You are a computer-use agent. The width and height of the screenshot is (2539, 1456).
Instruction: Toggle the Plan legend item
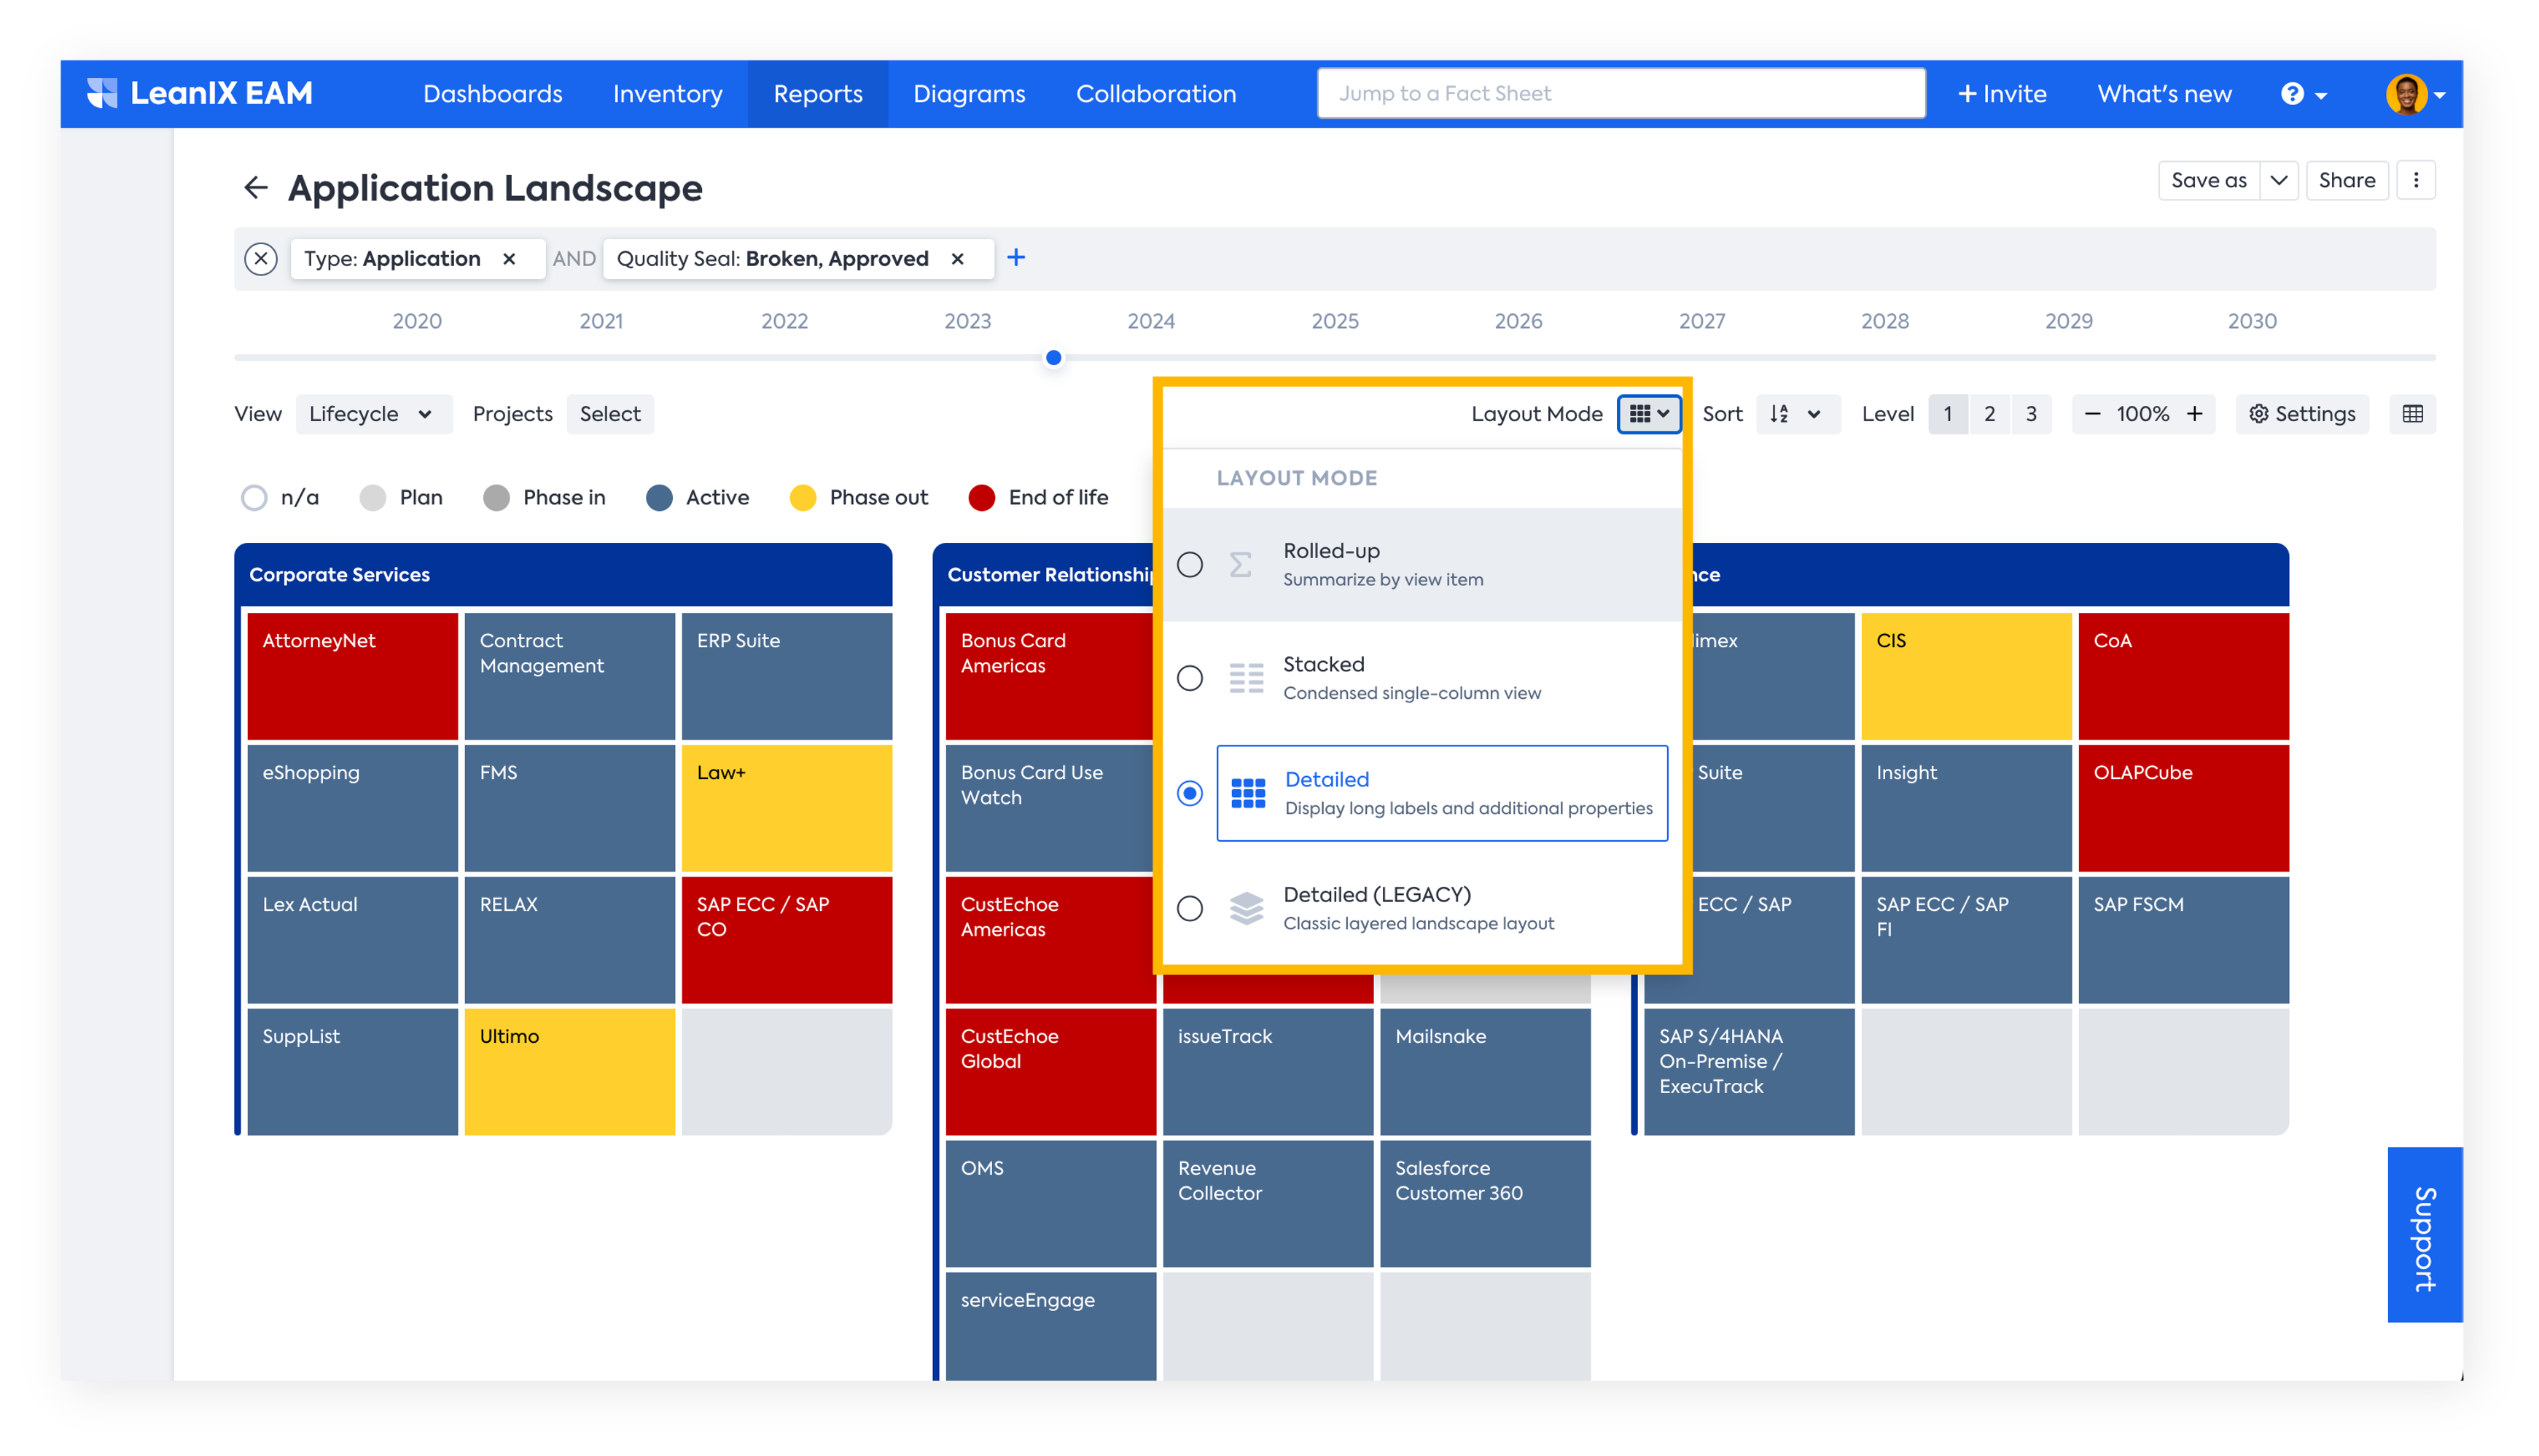[401, 497]
